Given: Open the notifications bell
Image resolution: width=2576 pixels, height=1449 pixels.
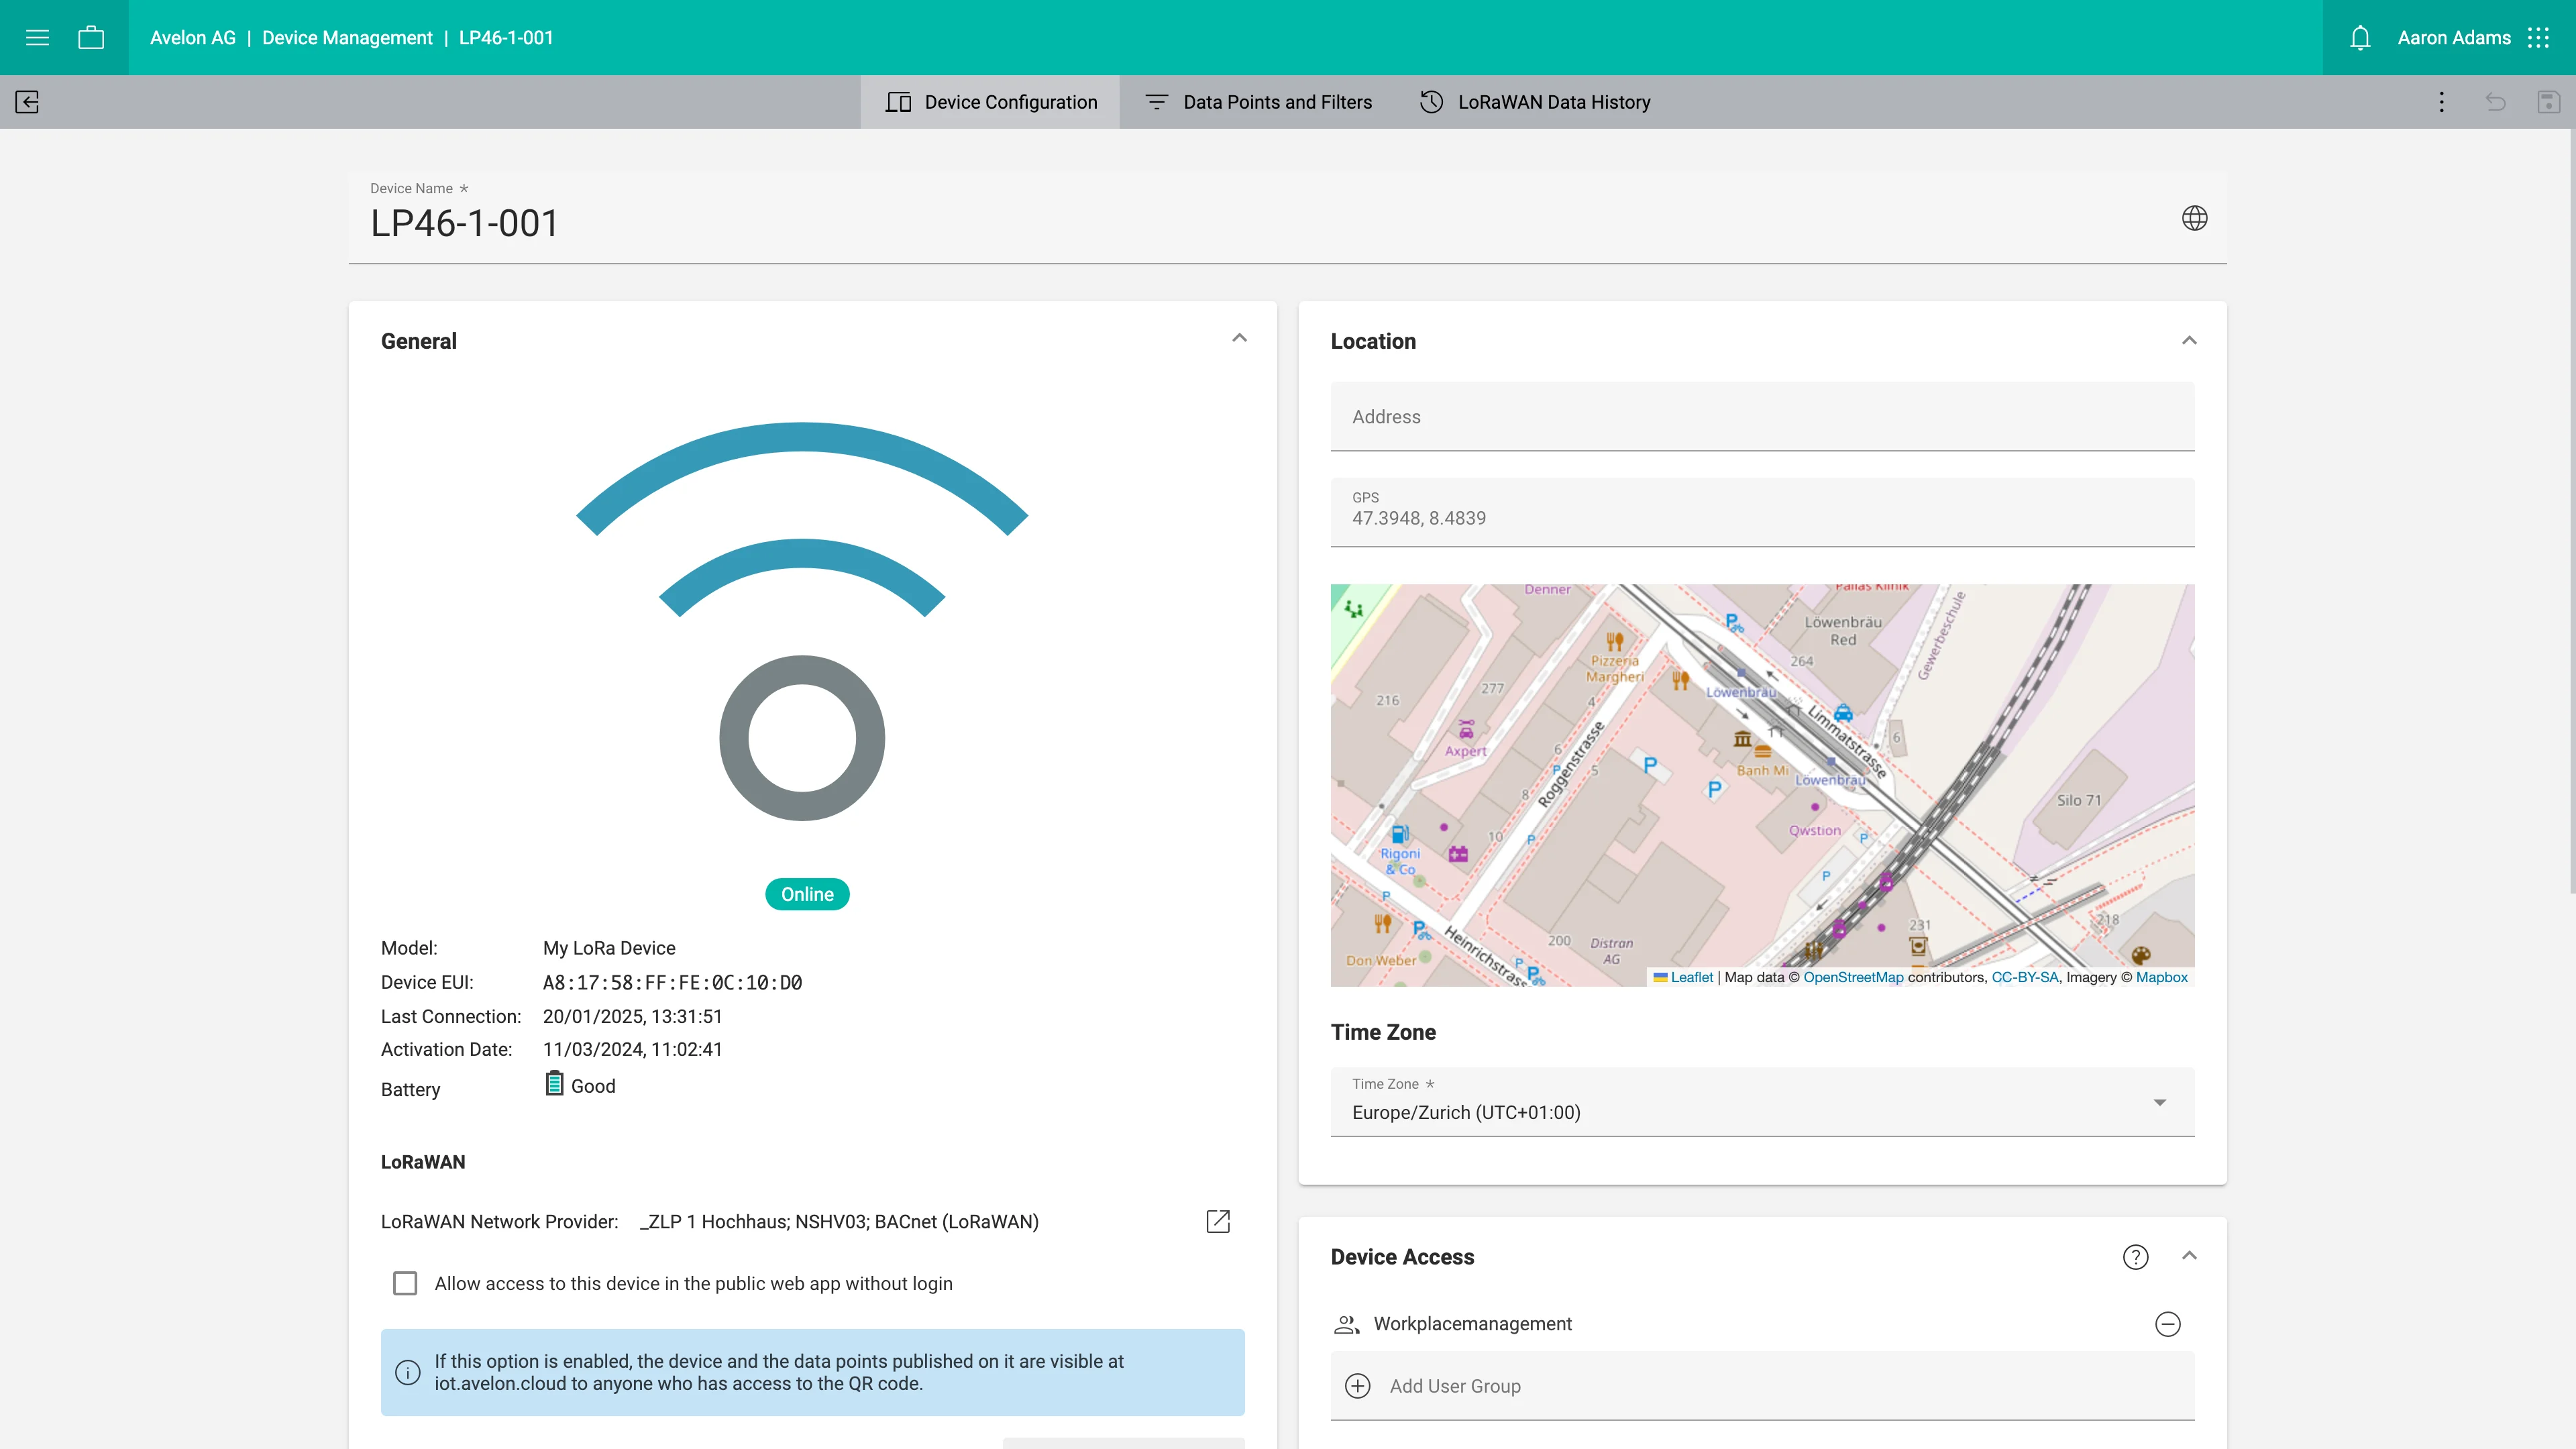Looking at the screenshot, I should 2360,38.
